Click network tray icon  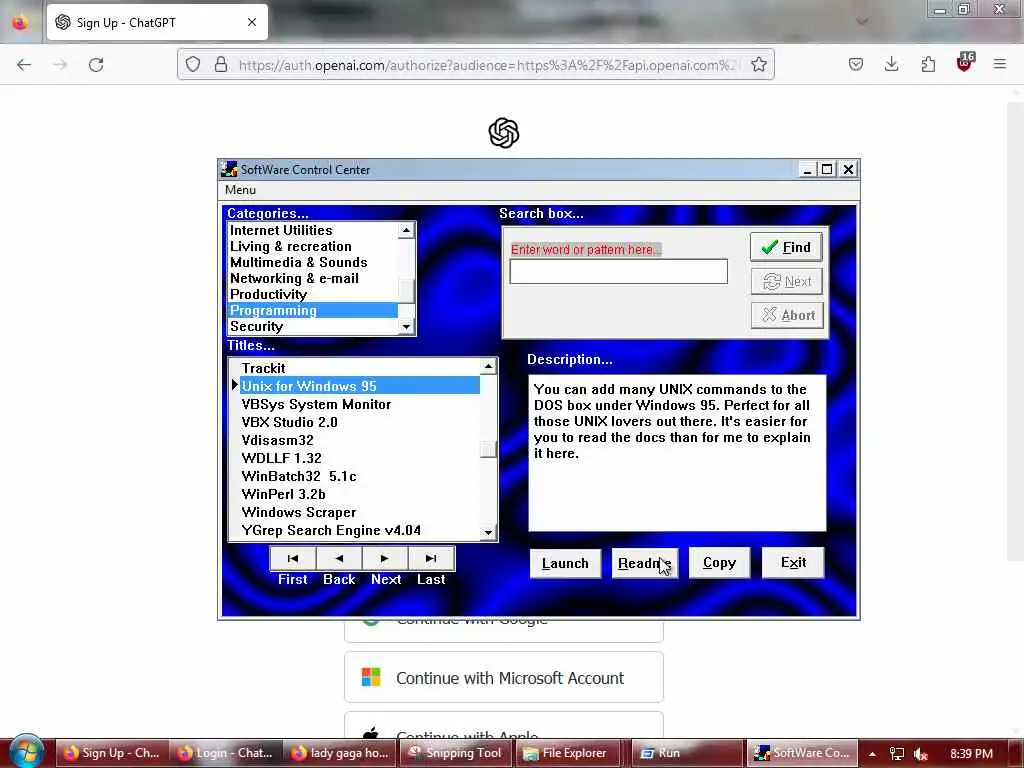[x=896, y=754]
